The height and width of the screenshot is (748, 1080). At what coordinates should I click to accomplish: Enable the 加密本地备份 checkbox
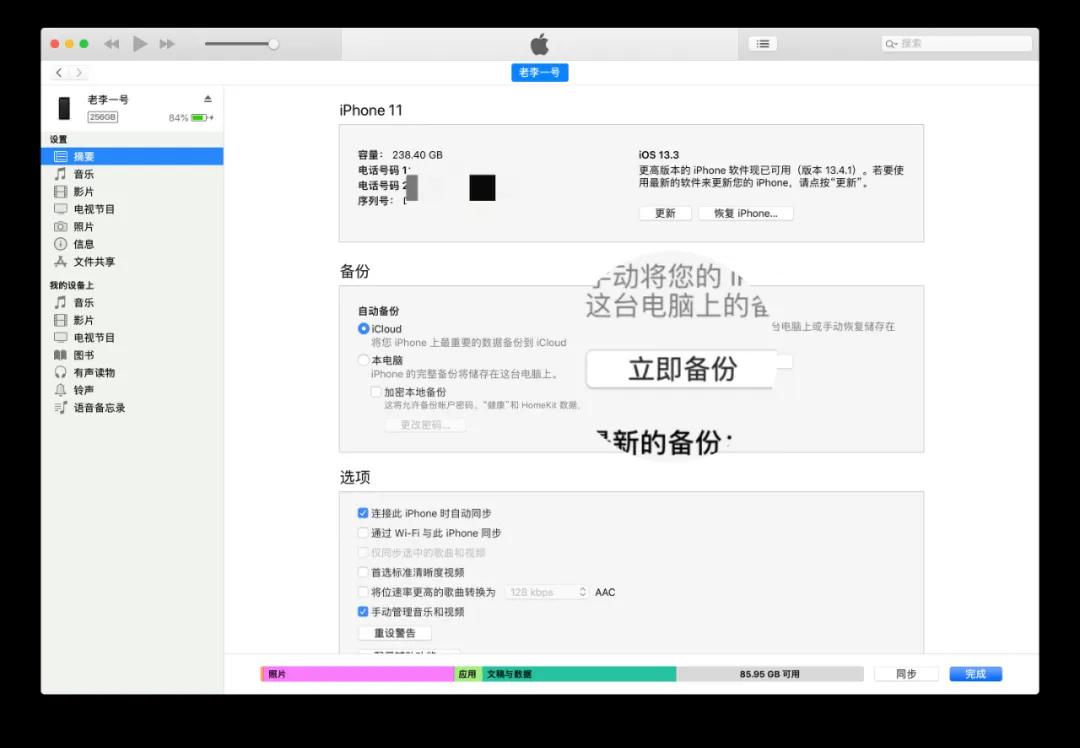[375, 392]
